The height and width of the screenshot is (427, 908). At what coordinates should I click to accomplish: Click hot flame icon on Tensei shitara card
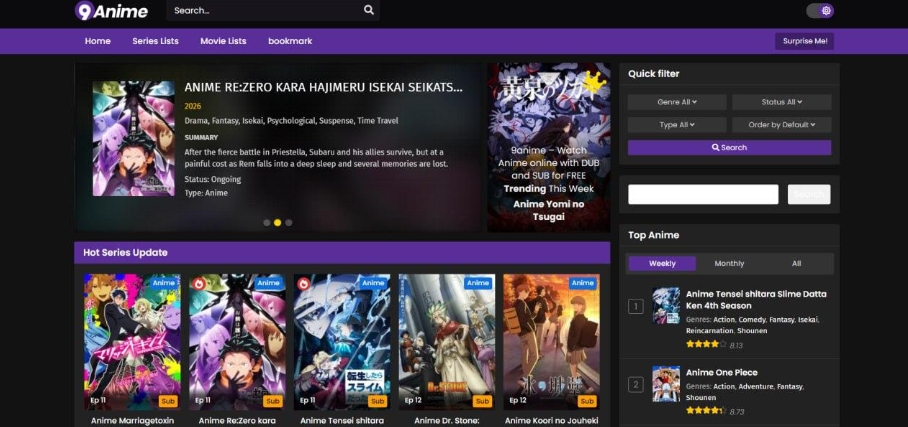(x=303, y=283)
